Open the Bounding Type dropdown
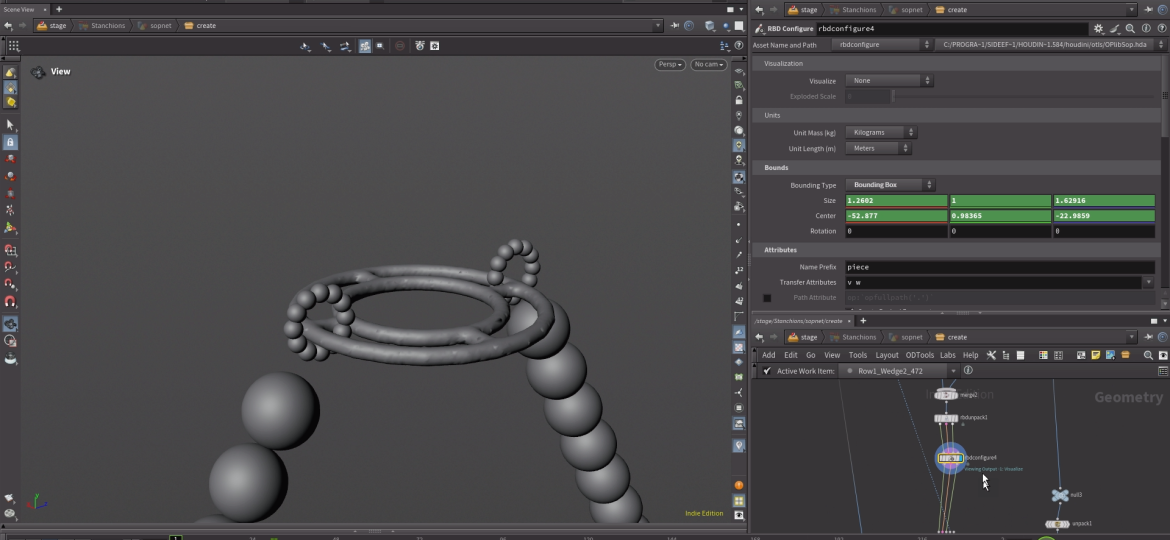Image resolution: width=1170 pixels, height=540 pixels. click(889, 185)
